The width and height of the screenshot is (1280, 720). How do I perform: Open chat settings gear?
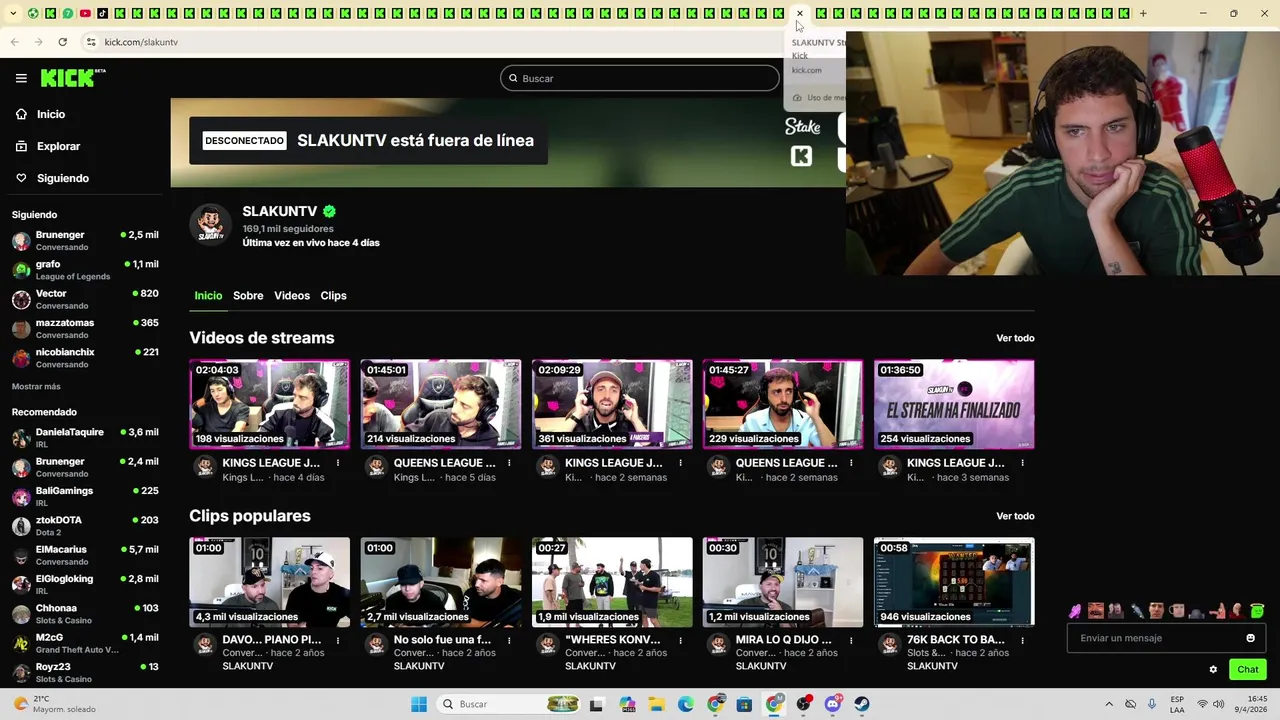pyautogui.click(x=1213, y=669)
